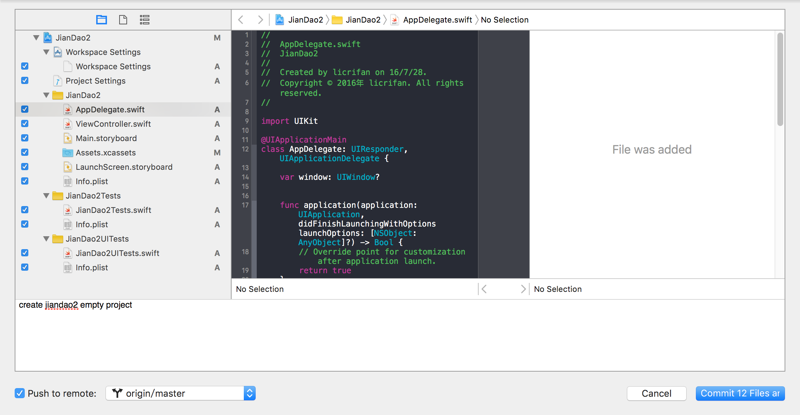Click the Main.storyboard file icon
The height and width of the screenshot is (415, 800).
[x=67, y=138]
